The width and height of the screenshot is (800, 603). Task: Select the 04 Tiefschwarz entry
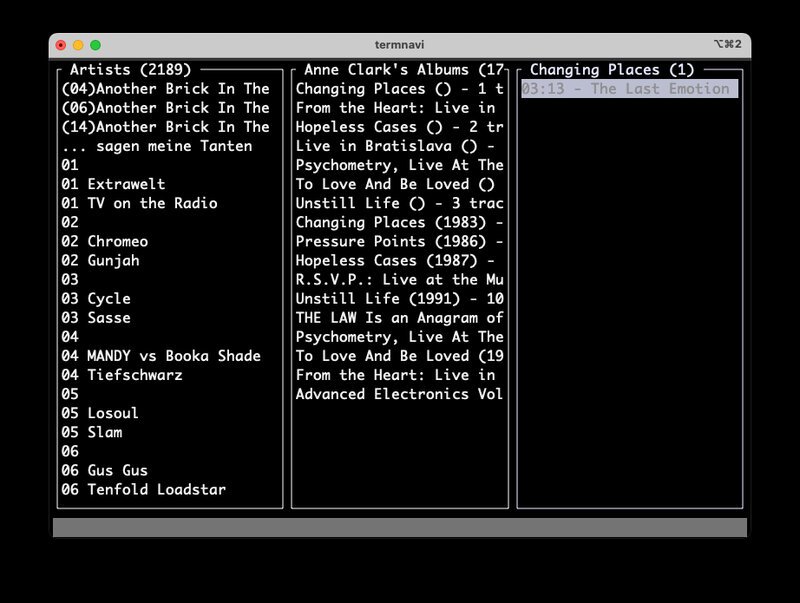pyautogui.click(x=122, y=375)
